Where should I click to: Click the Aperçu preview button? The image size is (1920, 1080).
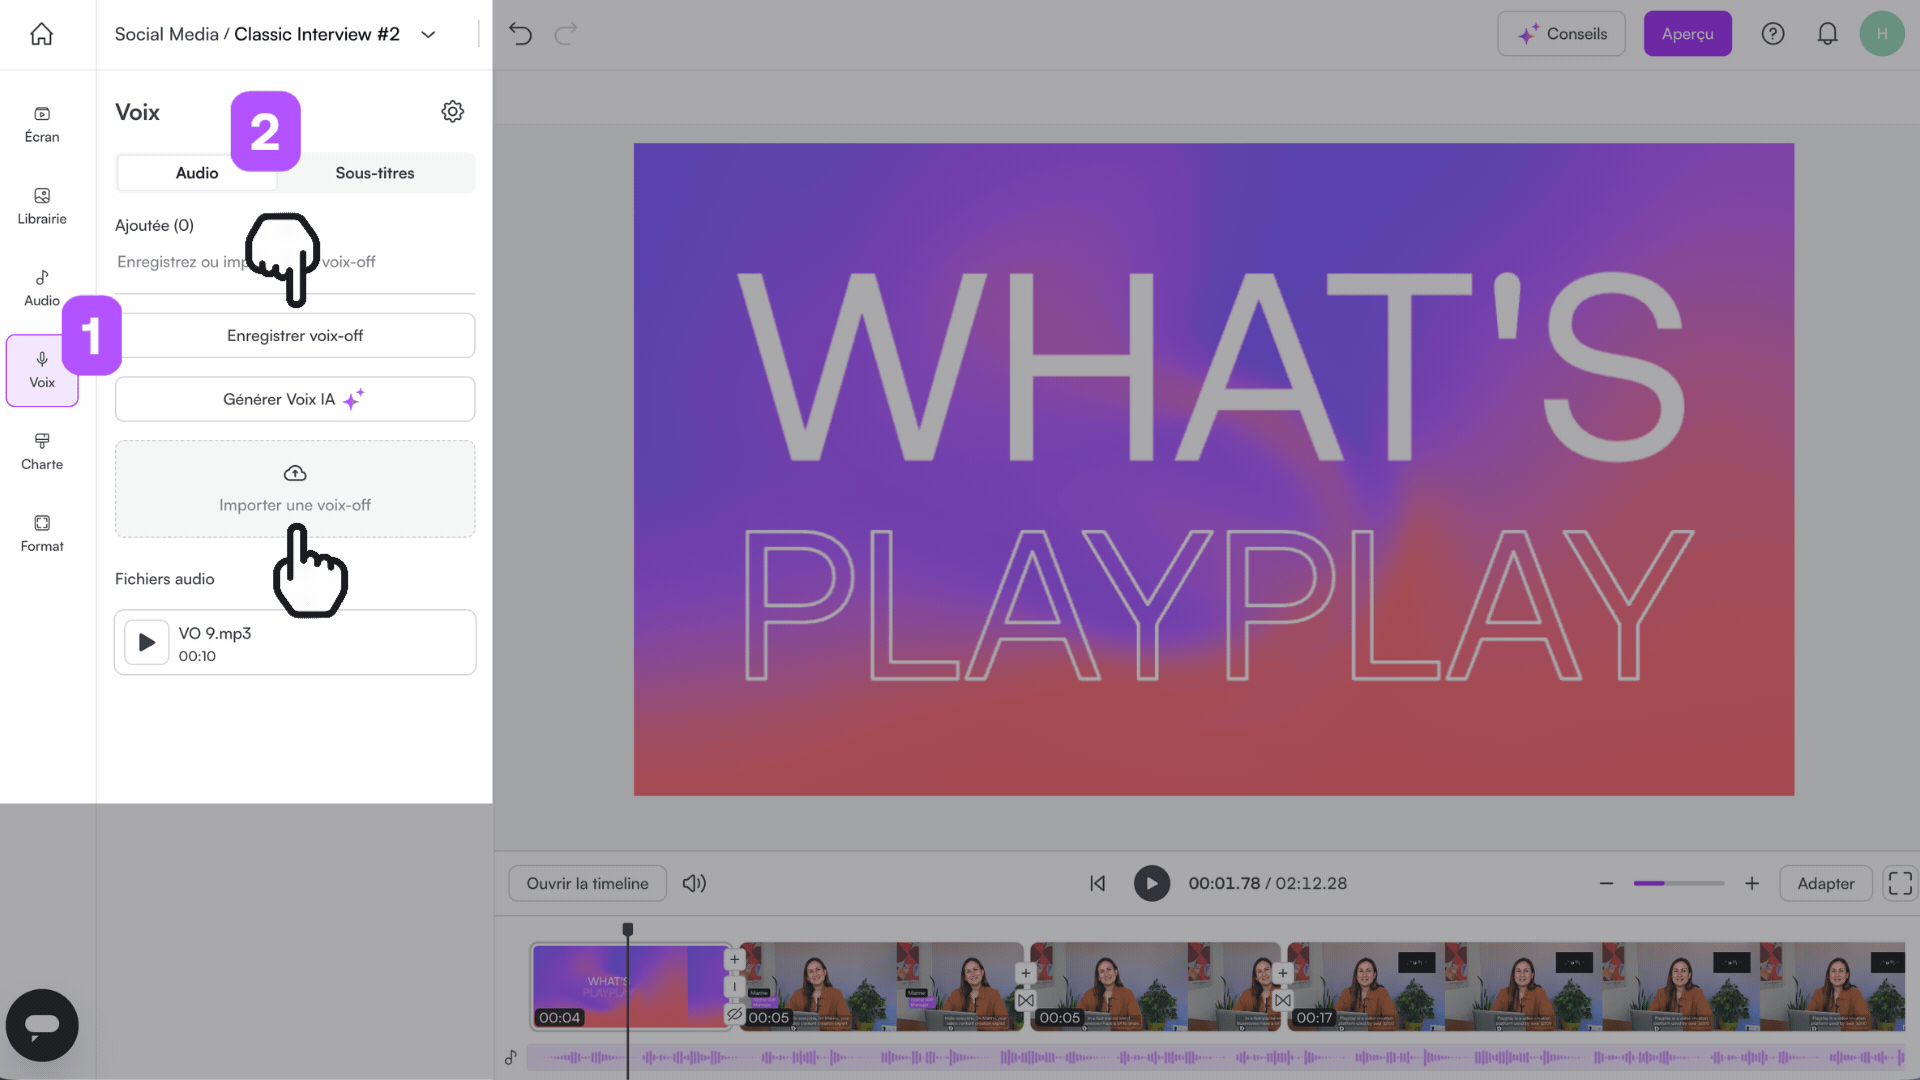(1688, 34)
